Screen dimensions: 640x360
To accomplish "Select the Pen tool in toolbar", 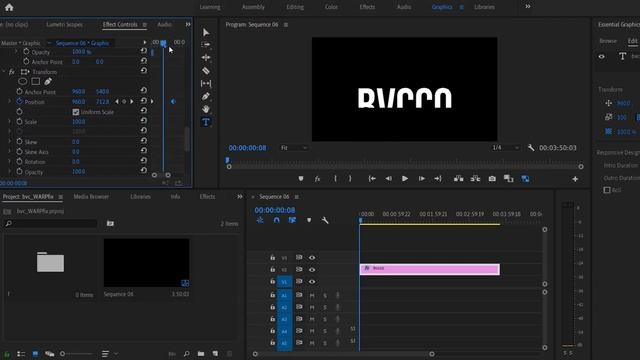I will 206,96.
